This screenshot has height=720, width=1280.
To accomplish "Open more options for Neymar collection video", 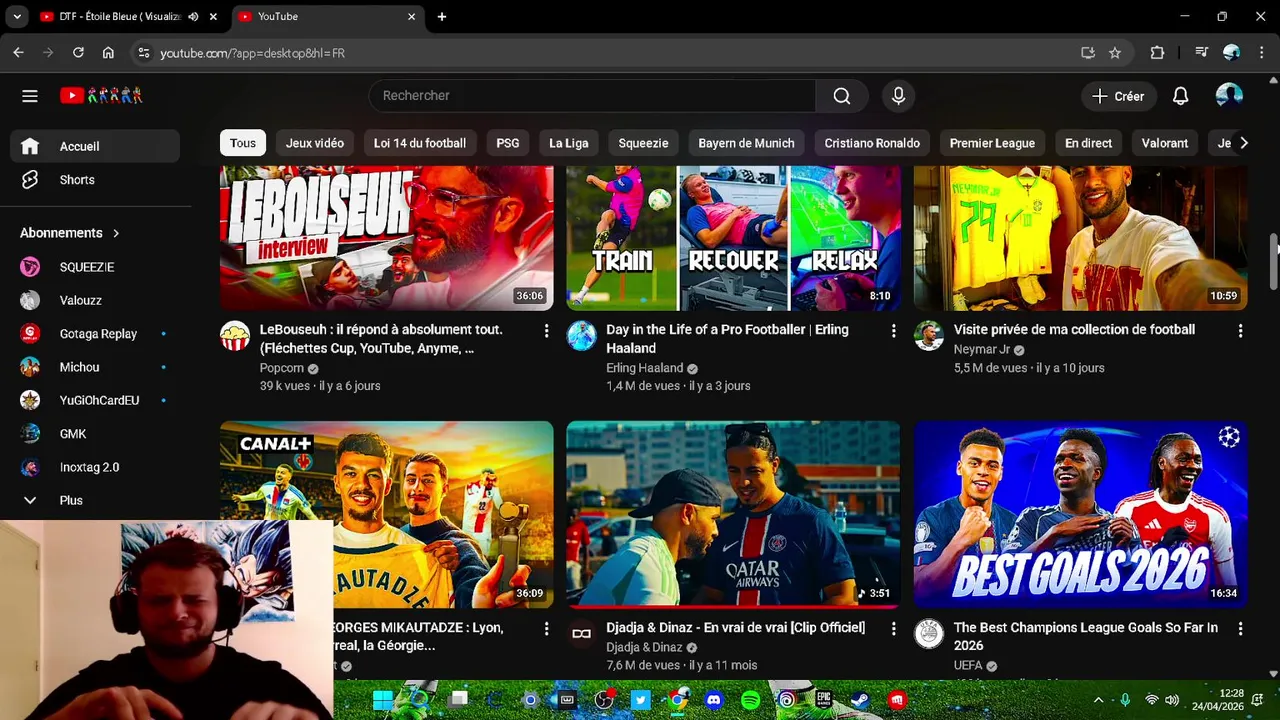I will pyautogui.click(x=1240, y=330).
